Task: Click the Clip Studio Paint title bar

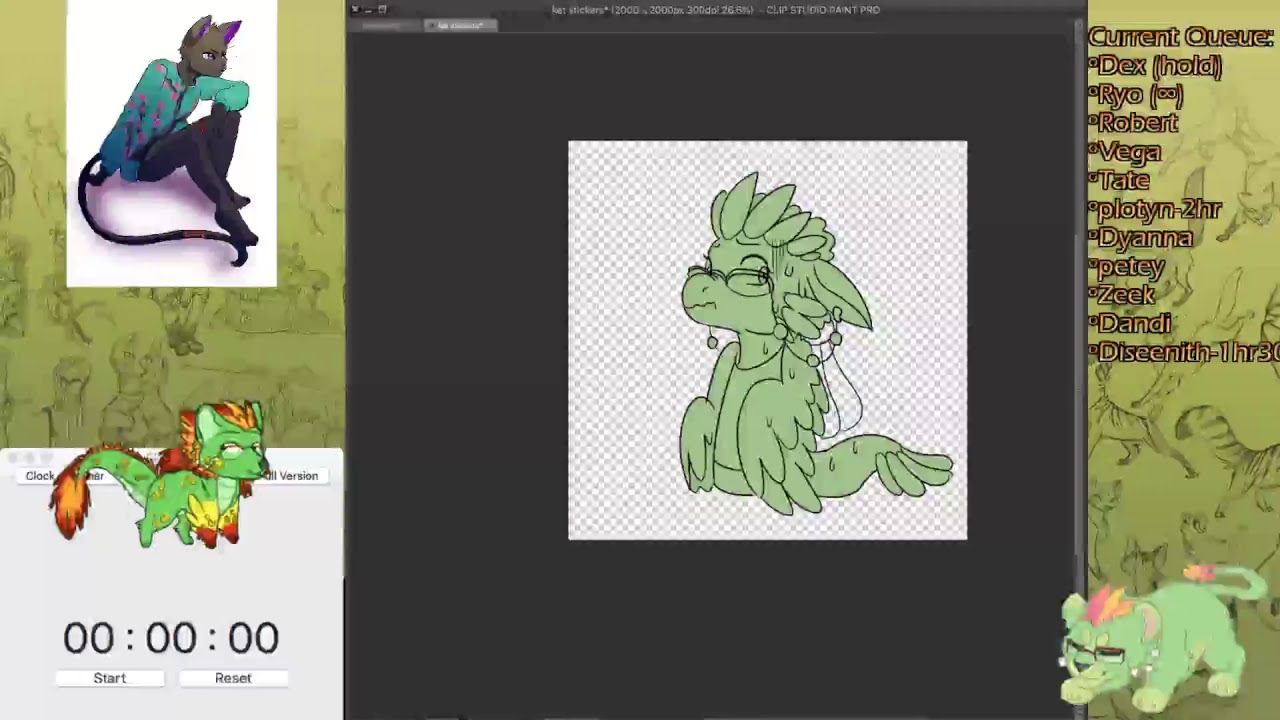Action: pyautogui.click(x=716, y=9)
